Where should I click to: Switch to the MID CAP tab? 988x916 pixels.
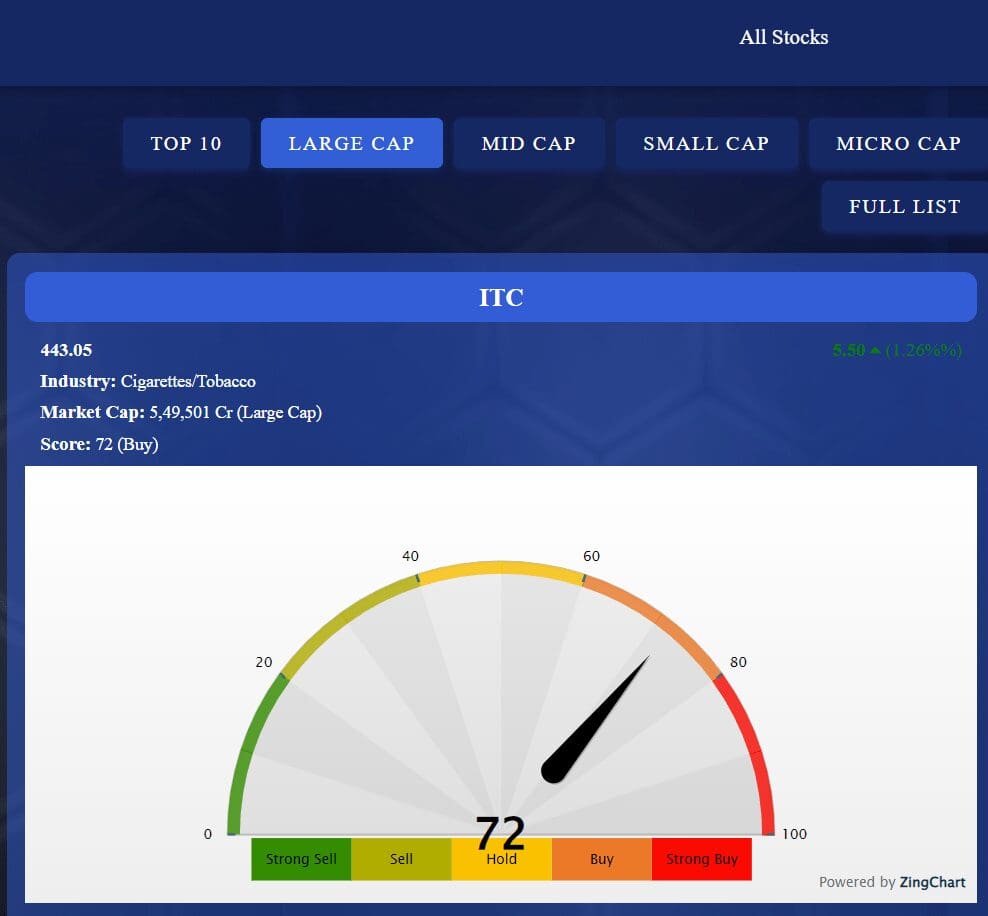[529, 143]
